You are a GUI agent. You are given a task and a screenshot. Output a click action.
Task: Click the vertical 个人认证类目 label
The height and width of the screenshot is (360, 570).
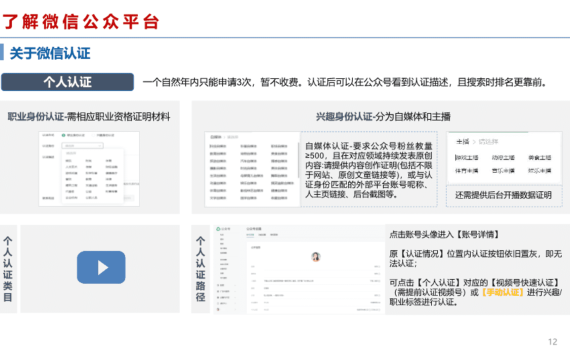[x=8, y=269]
